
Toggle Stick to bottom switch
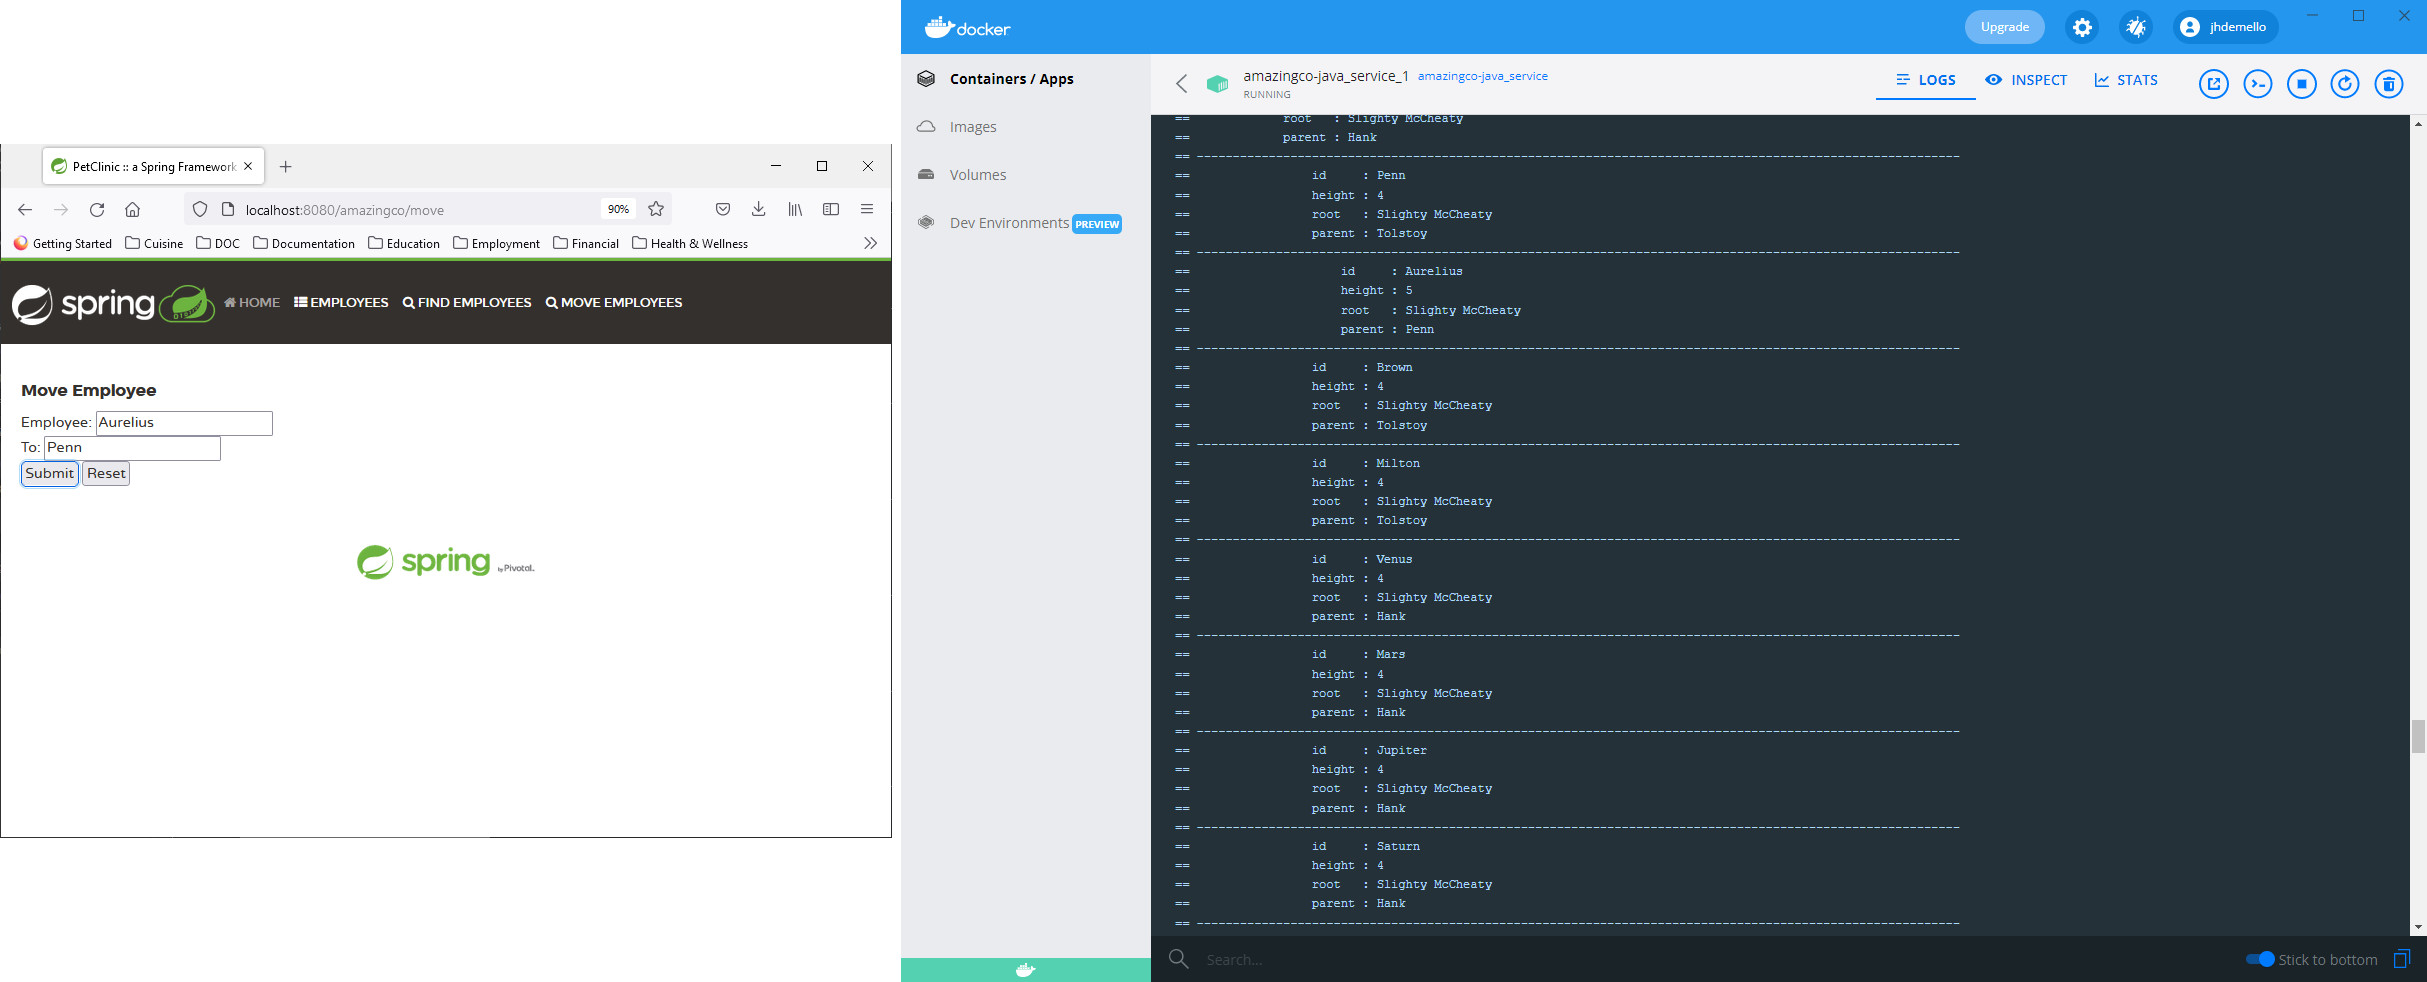tap(2260, 959)
